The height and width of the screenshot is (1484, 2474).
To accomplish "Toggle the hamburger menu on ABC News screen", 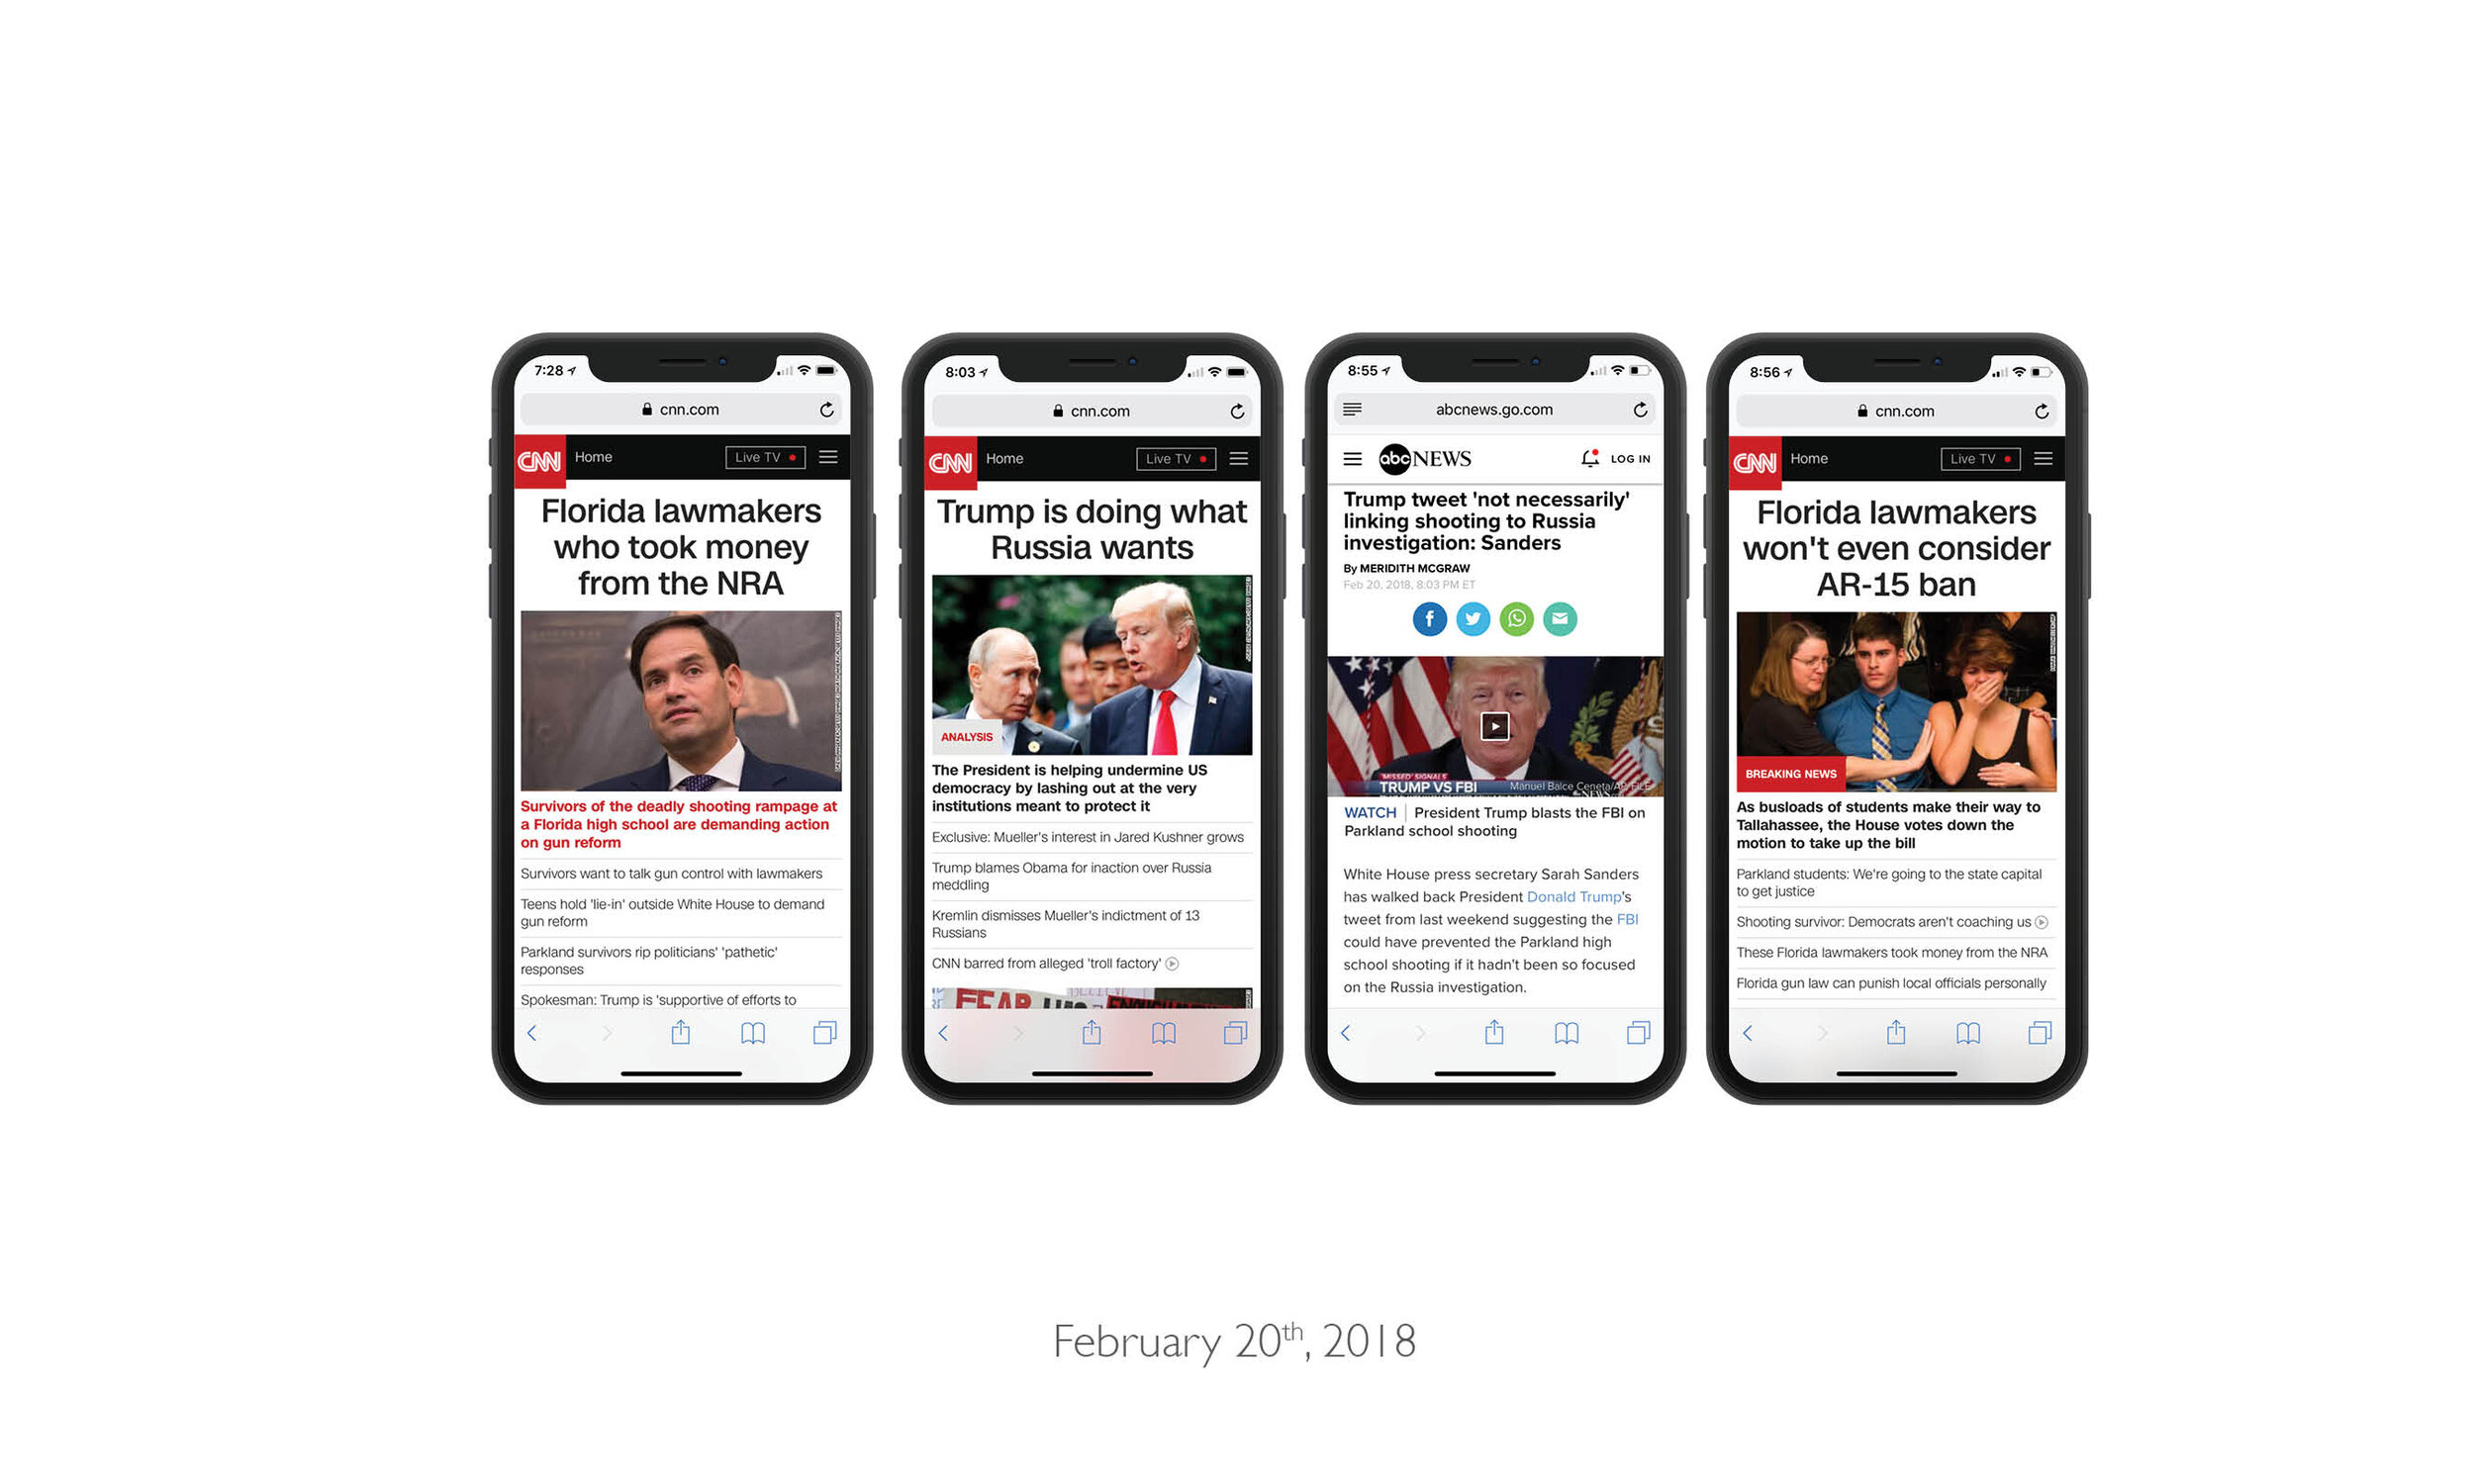I will click(1356, 456).
